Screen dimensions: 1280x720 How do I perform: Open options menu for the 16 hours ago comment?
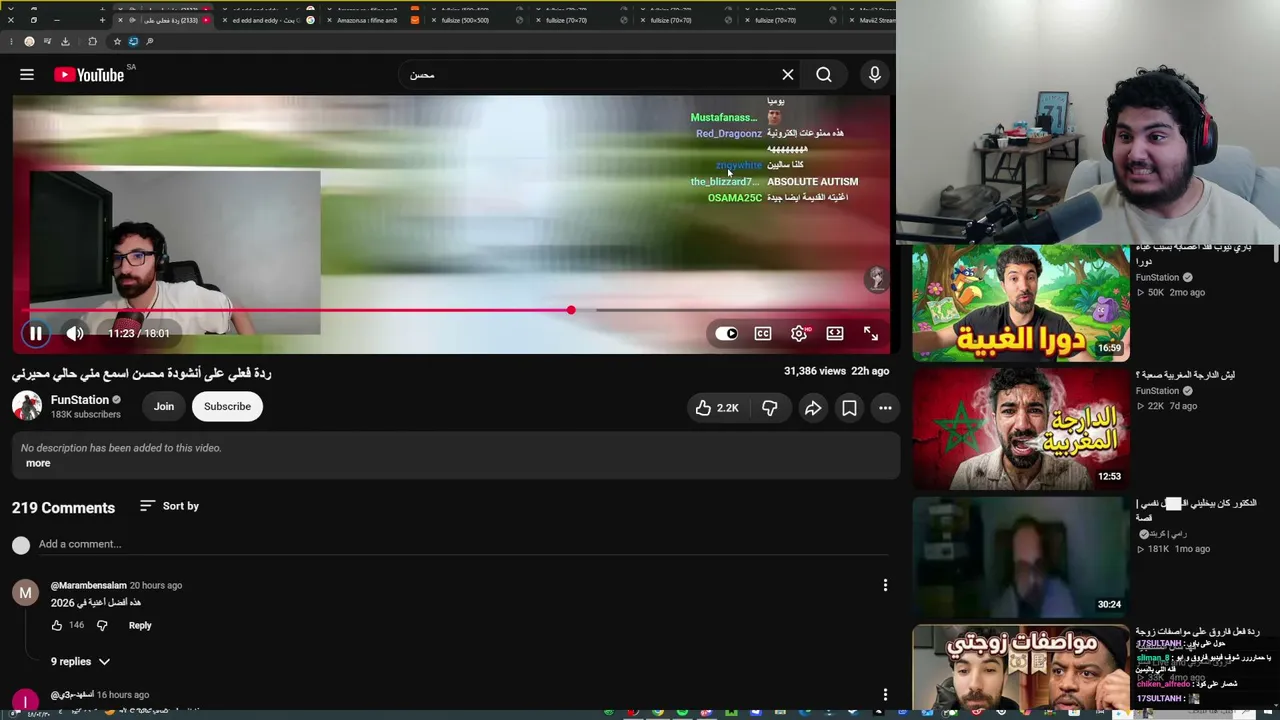pyautogui.click(x=885, y=694)
